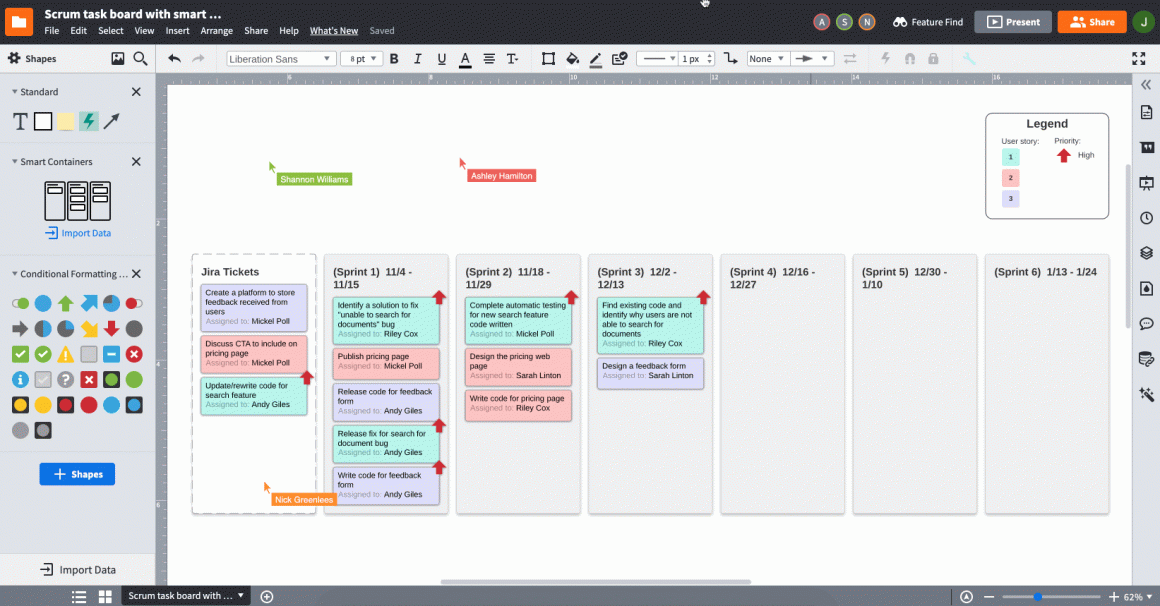This screenshot has width=1160, height=606.
Task: Click the Undo arrow in the toolbar
Action: 175,59
